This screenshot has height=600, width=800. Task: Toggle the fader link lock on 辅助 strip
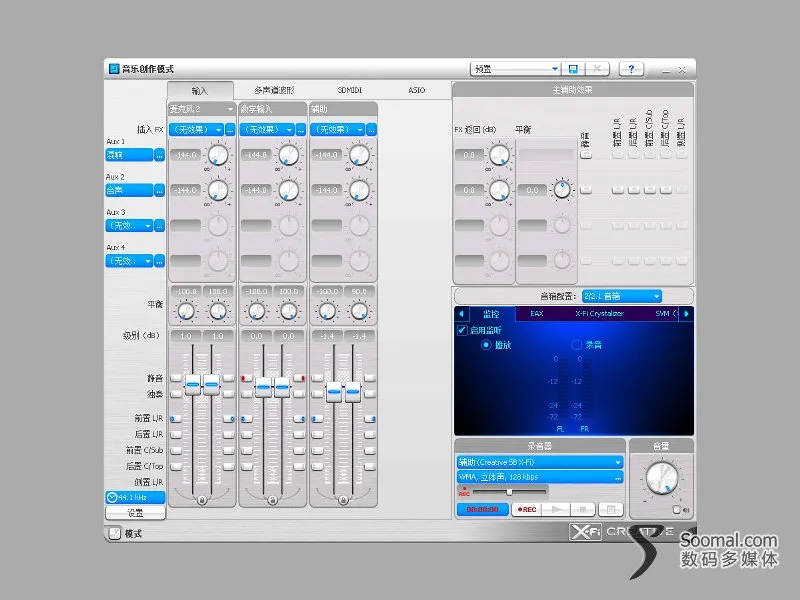[x=343, y=500]
